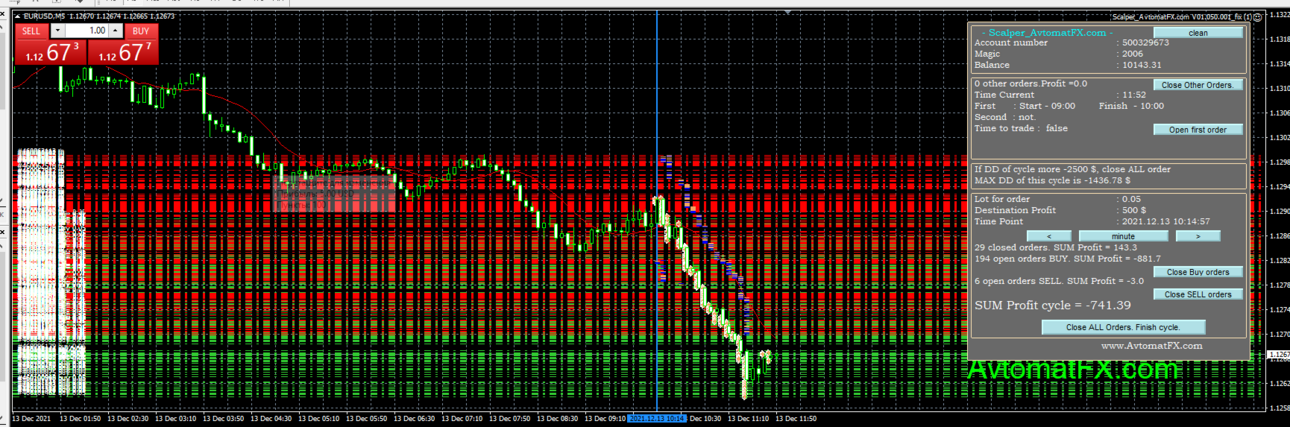Click the SUM Profit cycle = -741.39 text
This screenshot has width=1290, height=427.
tap(1053, 305)
